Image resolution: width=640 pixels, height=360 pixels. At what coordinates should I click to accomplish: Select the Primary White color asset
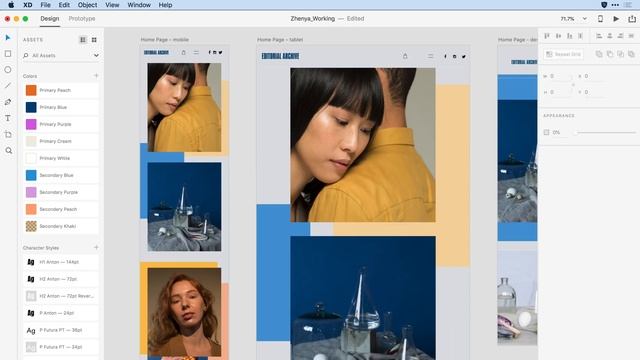coord(61,158)
